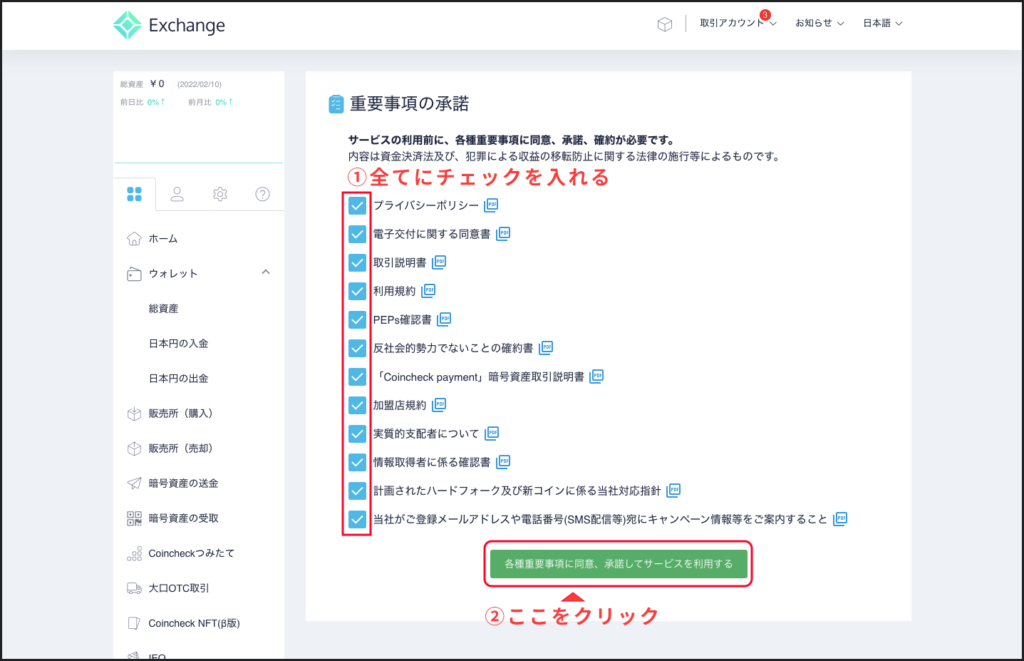Toggle the 取引説明書 checkbox
The width and height of the screenshot is (1024, 661).
click(x=357, y=263)
